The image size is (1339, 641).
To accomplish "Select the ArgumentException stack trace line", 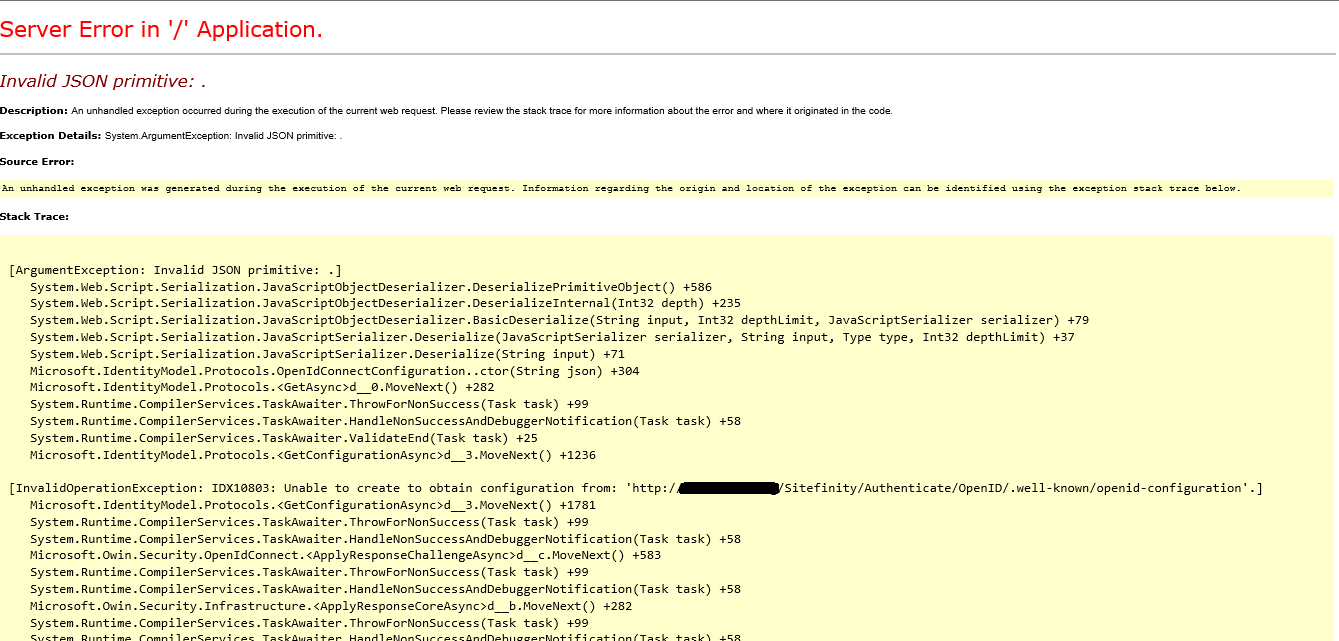I will pos(175,269).
